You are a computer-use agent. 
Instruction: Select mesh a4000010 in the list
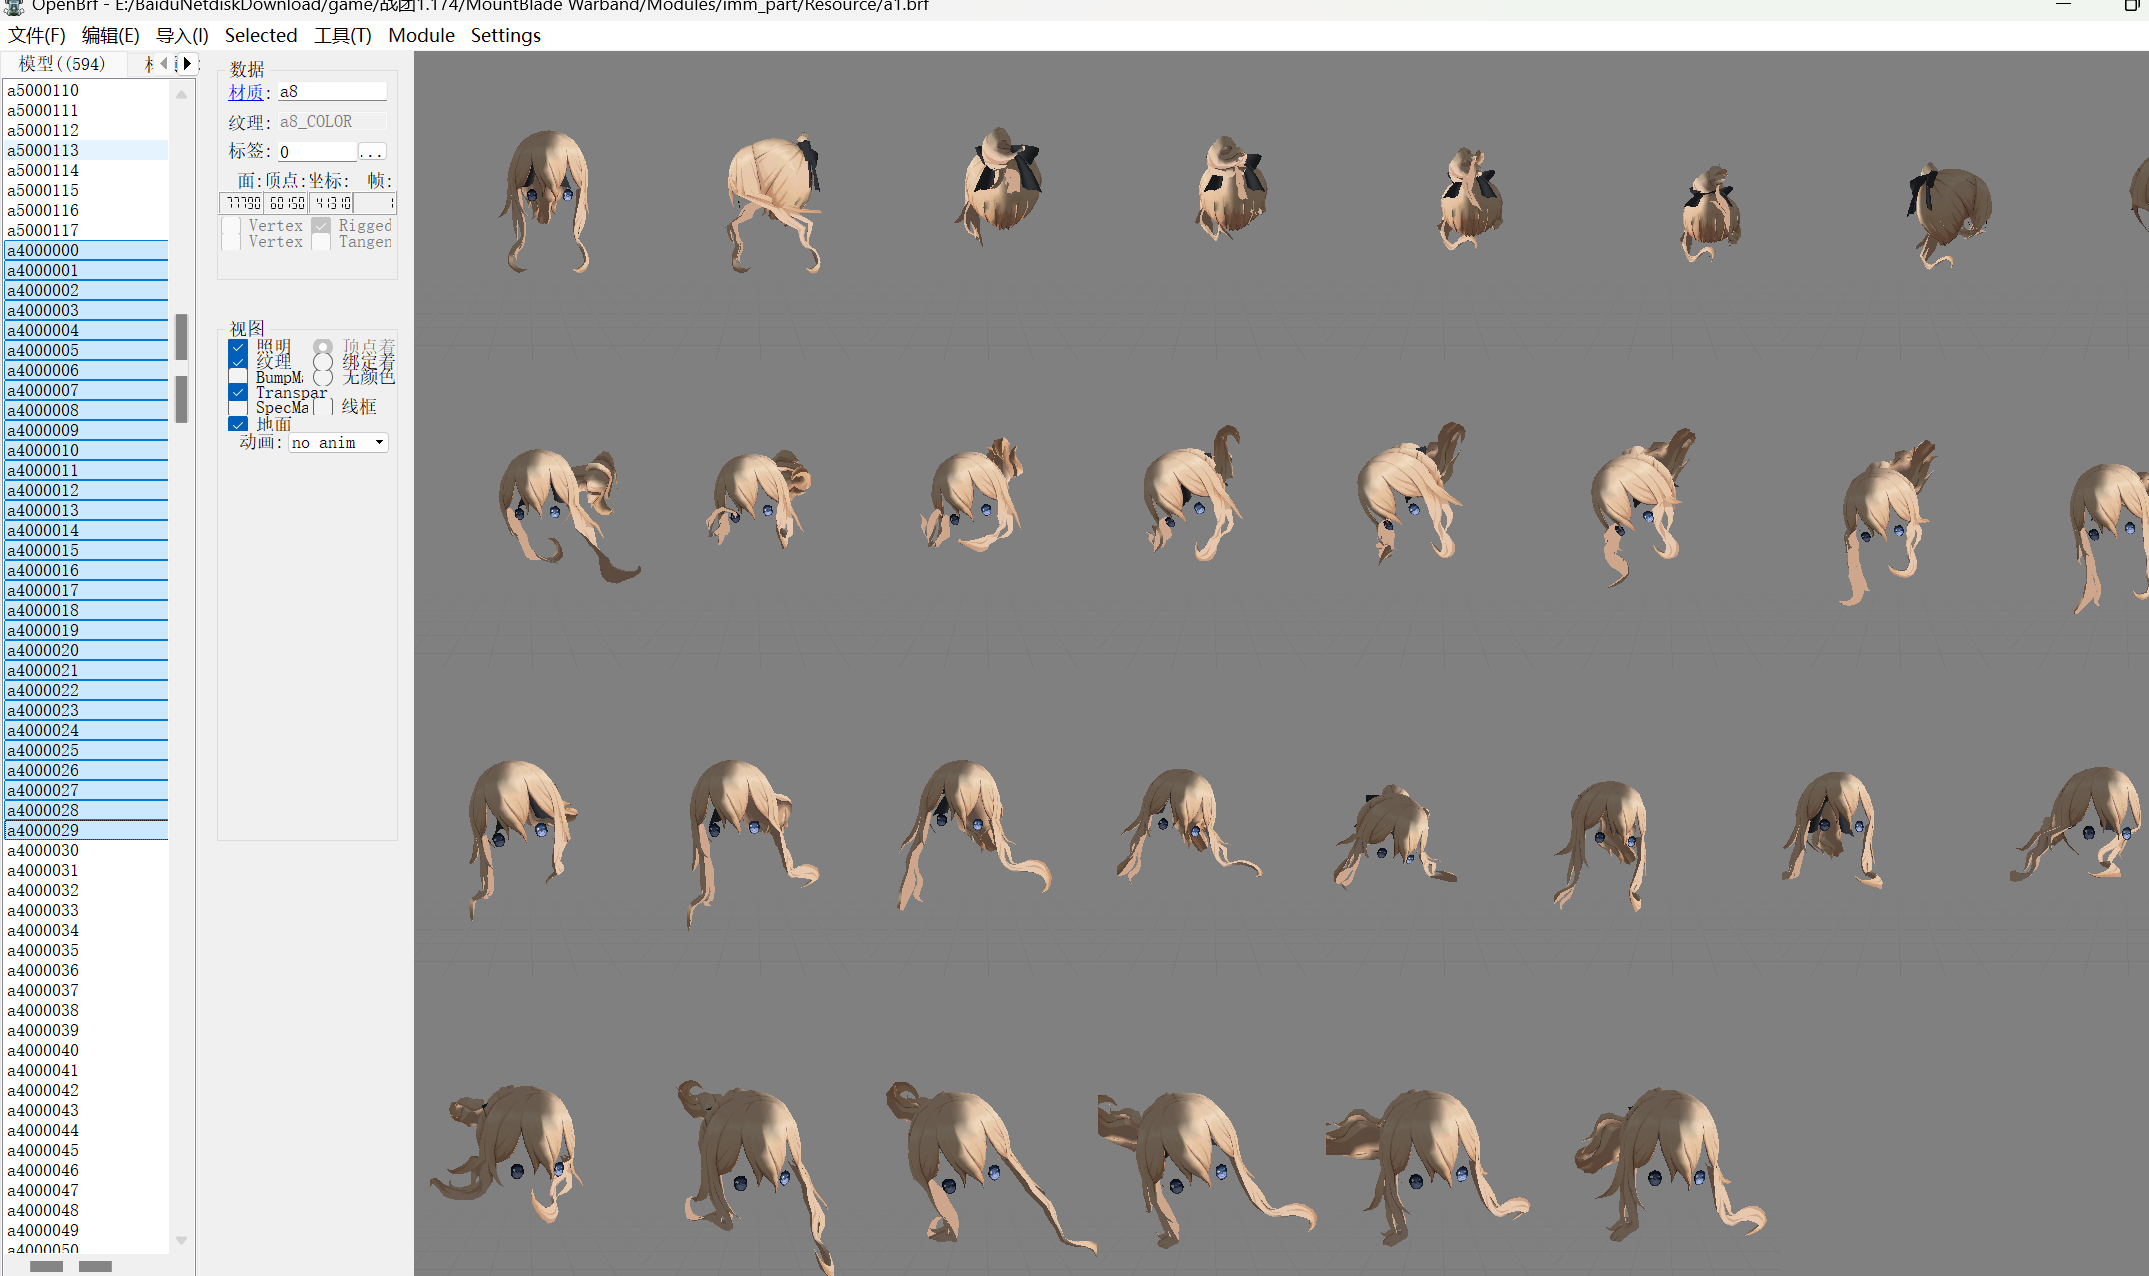[86, 450]
